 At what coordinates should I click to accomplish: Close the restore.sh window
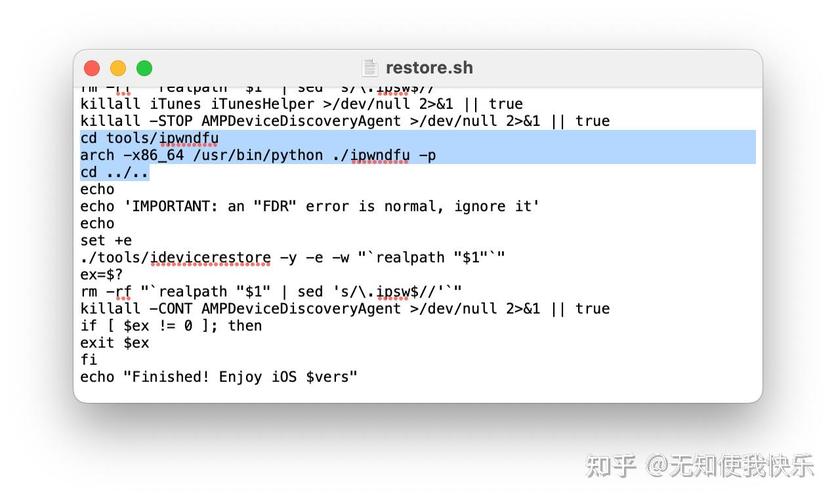(x=92, y=68)
